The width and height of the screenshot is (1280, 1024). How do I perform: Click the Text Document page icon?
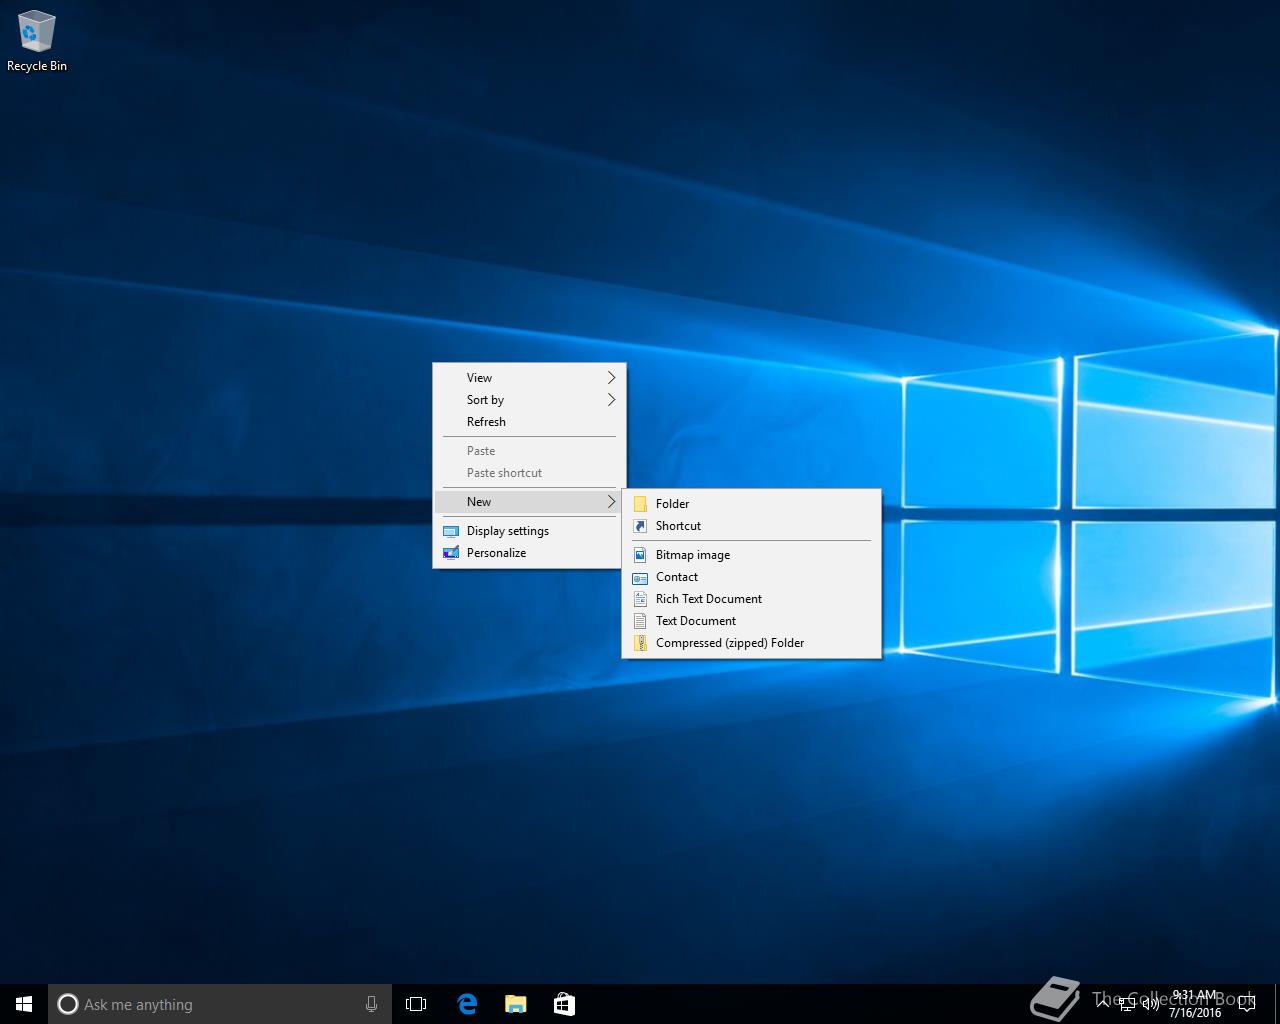[640, 621]
